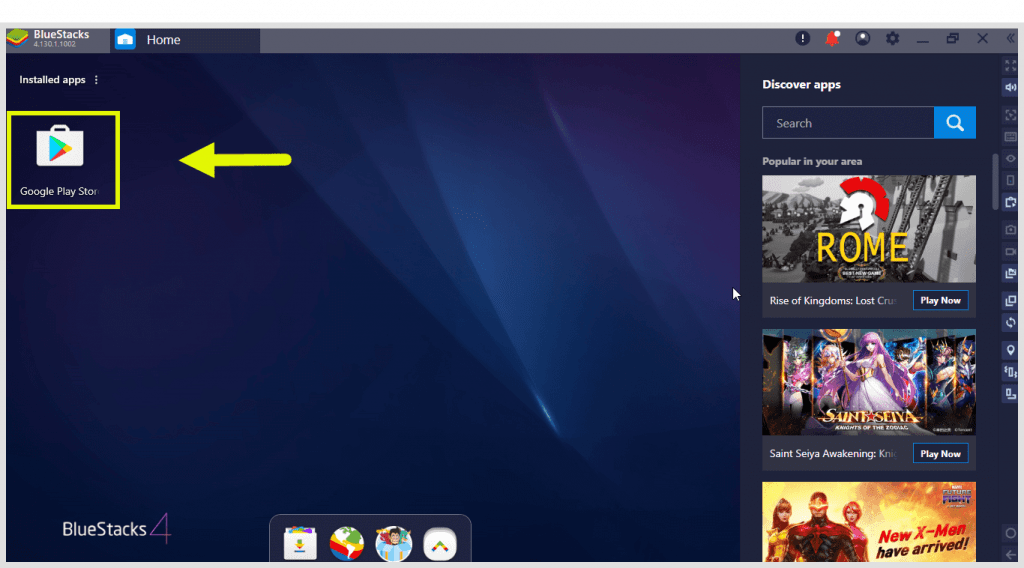Toggle the eye overlay sidebar icon
Viewport: 1024px width, 568px height.
(x=1010, y=159)
